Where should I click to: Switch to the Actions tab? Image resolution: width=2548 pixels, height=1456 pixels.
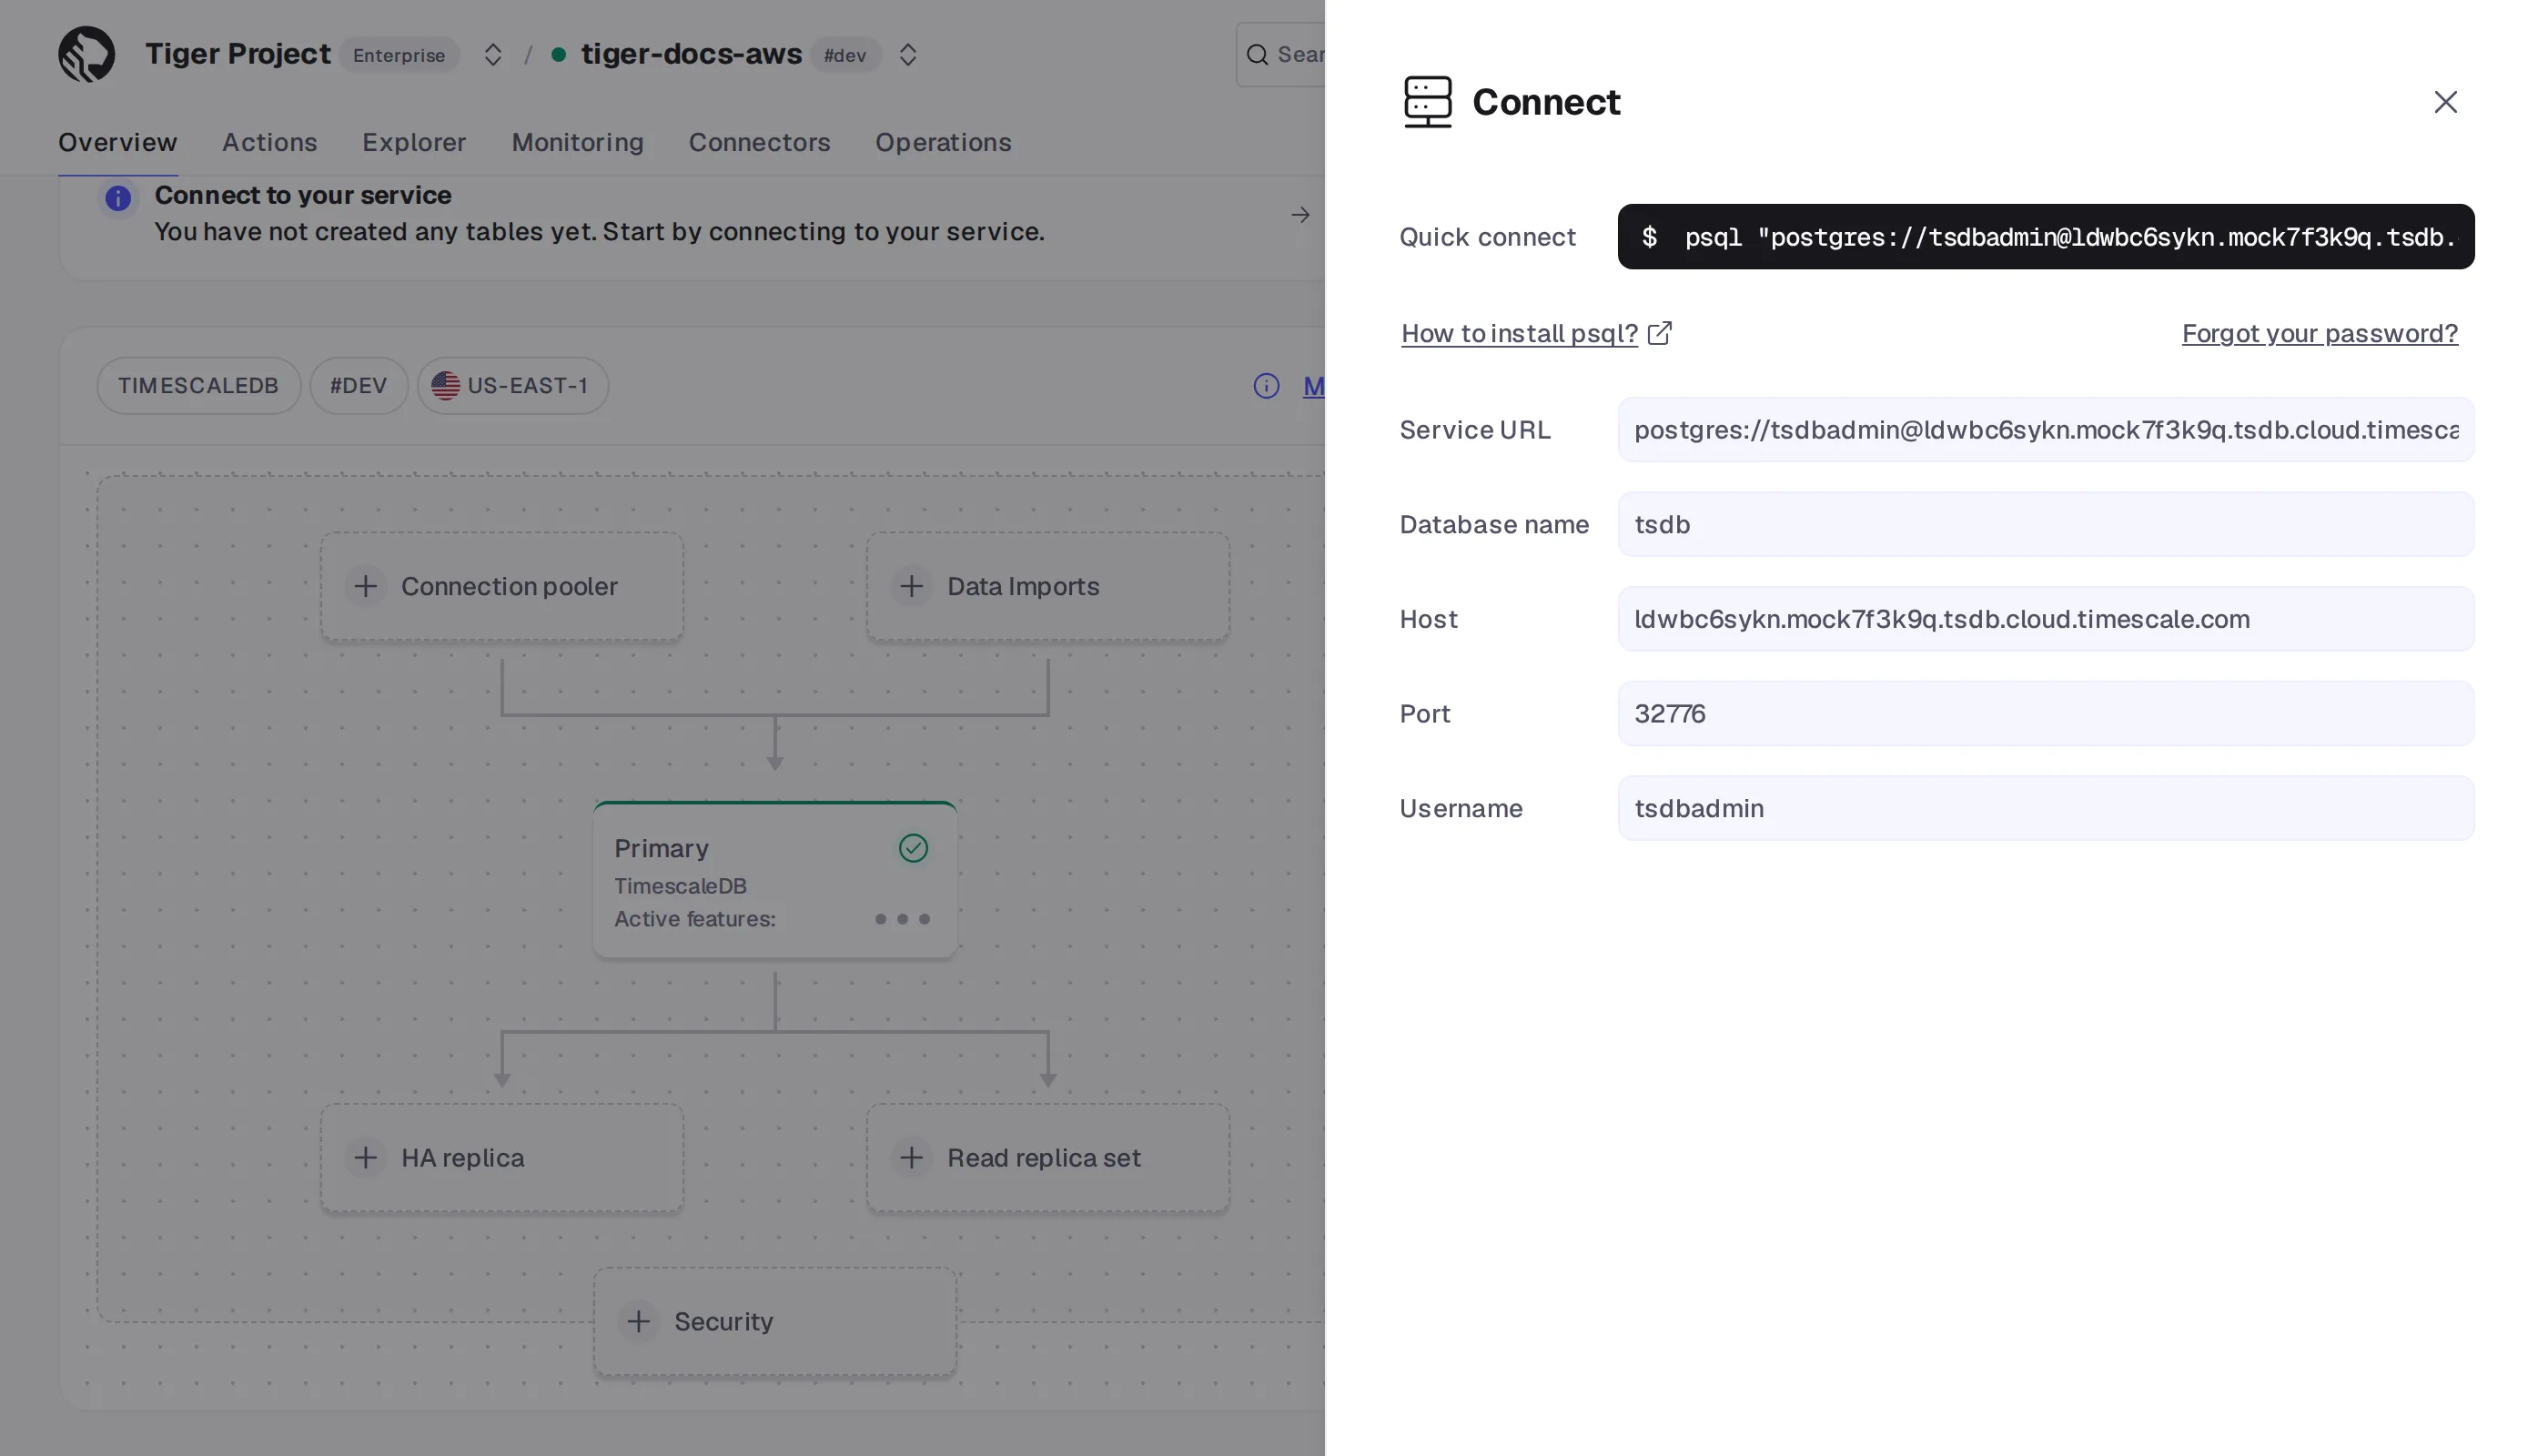[x=270, y=142]
